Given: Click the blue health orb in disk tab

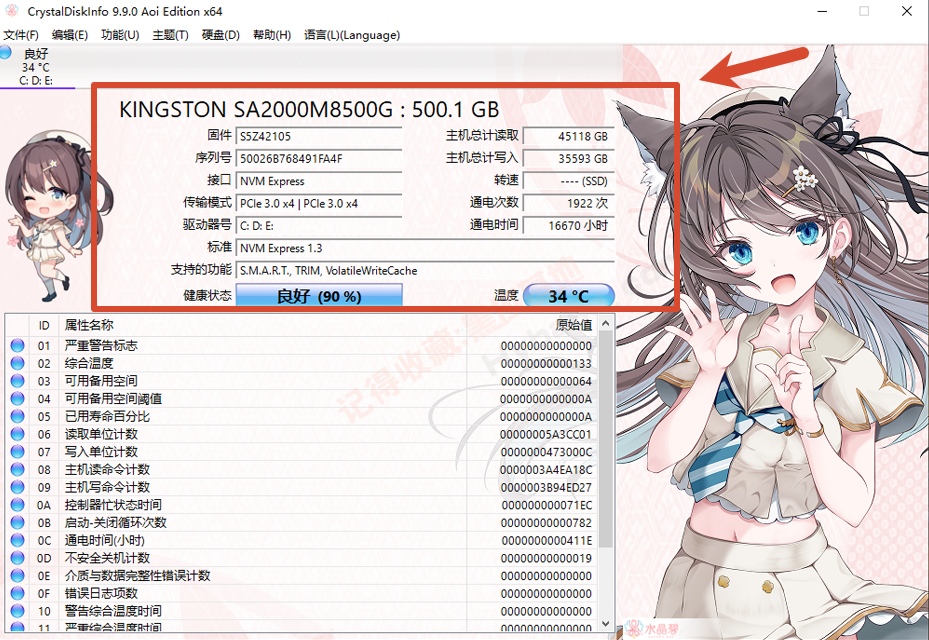Looking at the screenshot, I should point(6,52).
